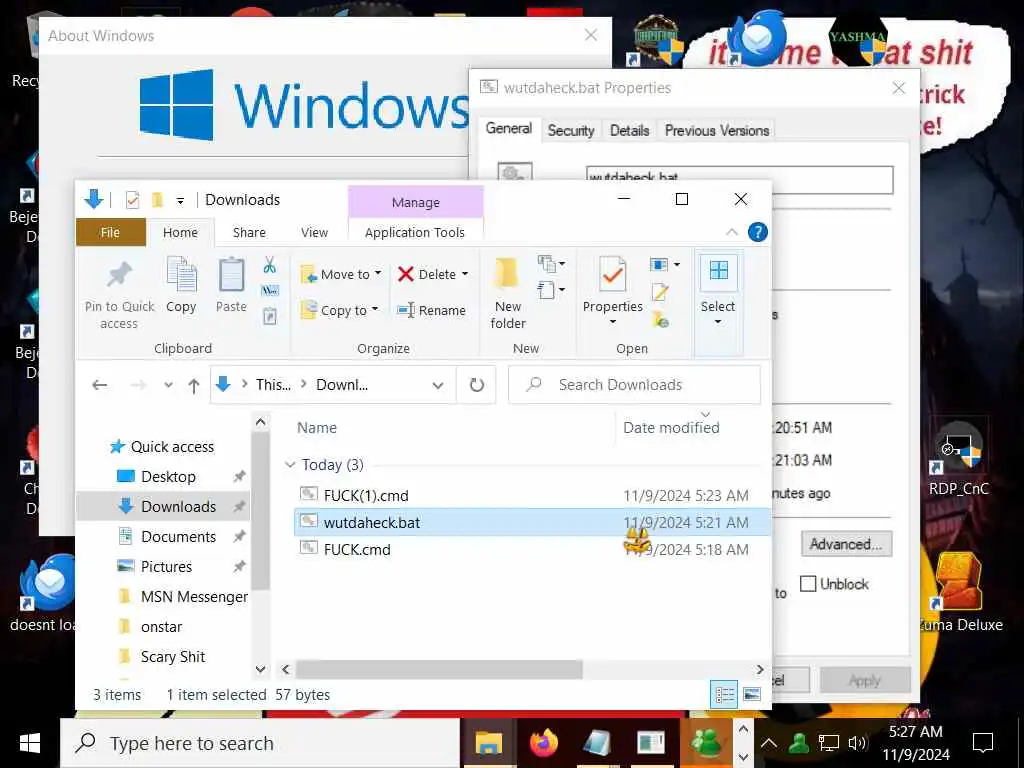Expand the Move to dropdown

377,273
